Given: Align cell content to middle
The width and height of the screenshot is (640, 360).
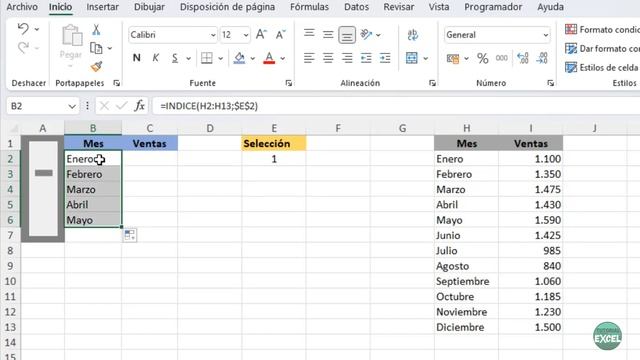Looking at the screenshot, I should [328, 34].
